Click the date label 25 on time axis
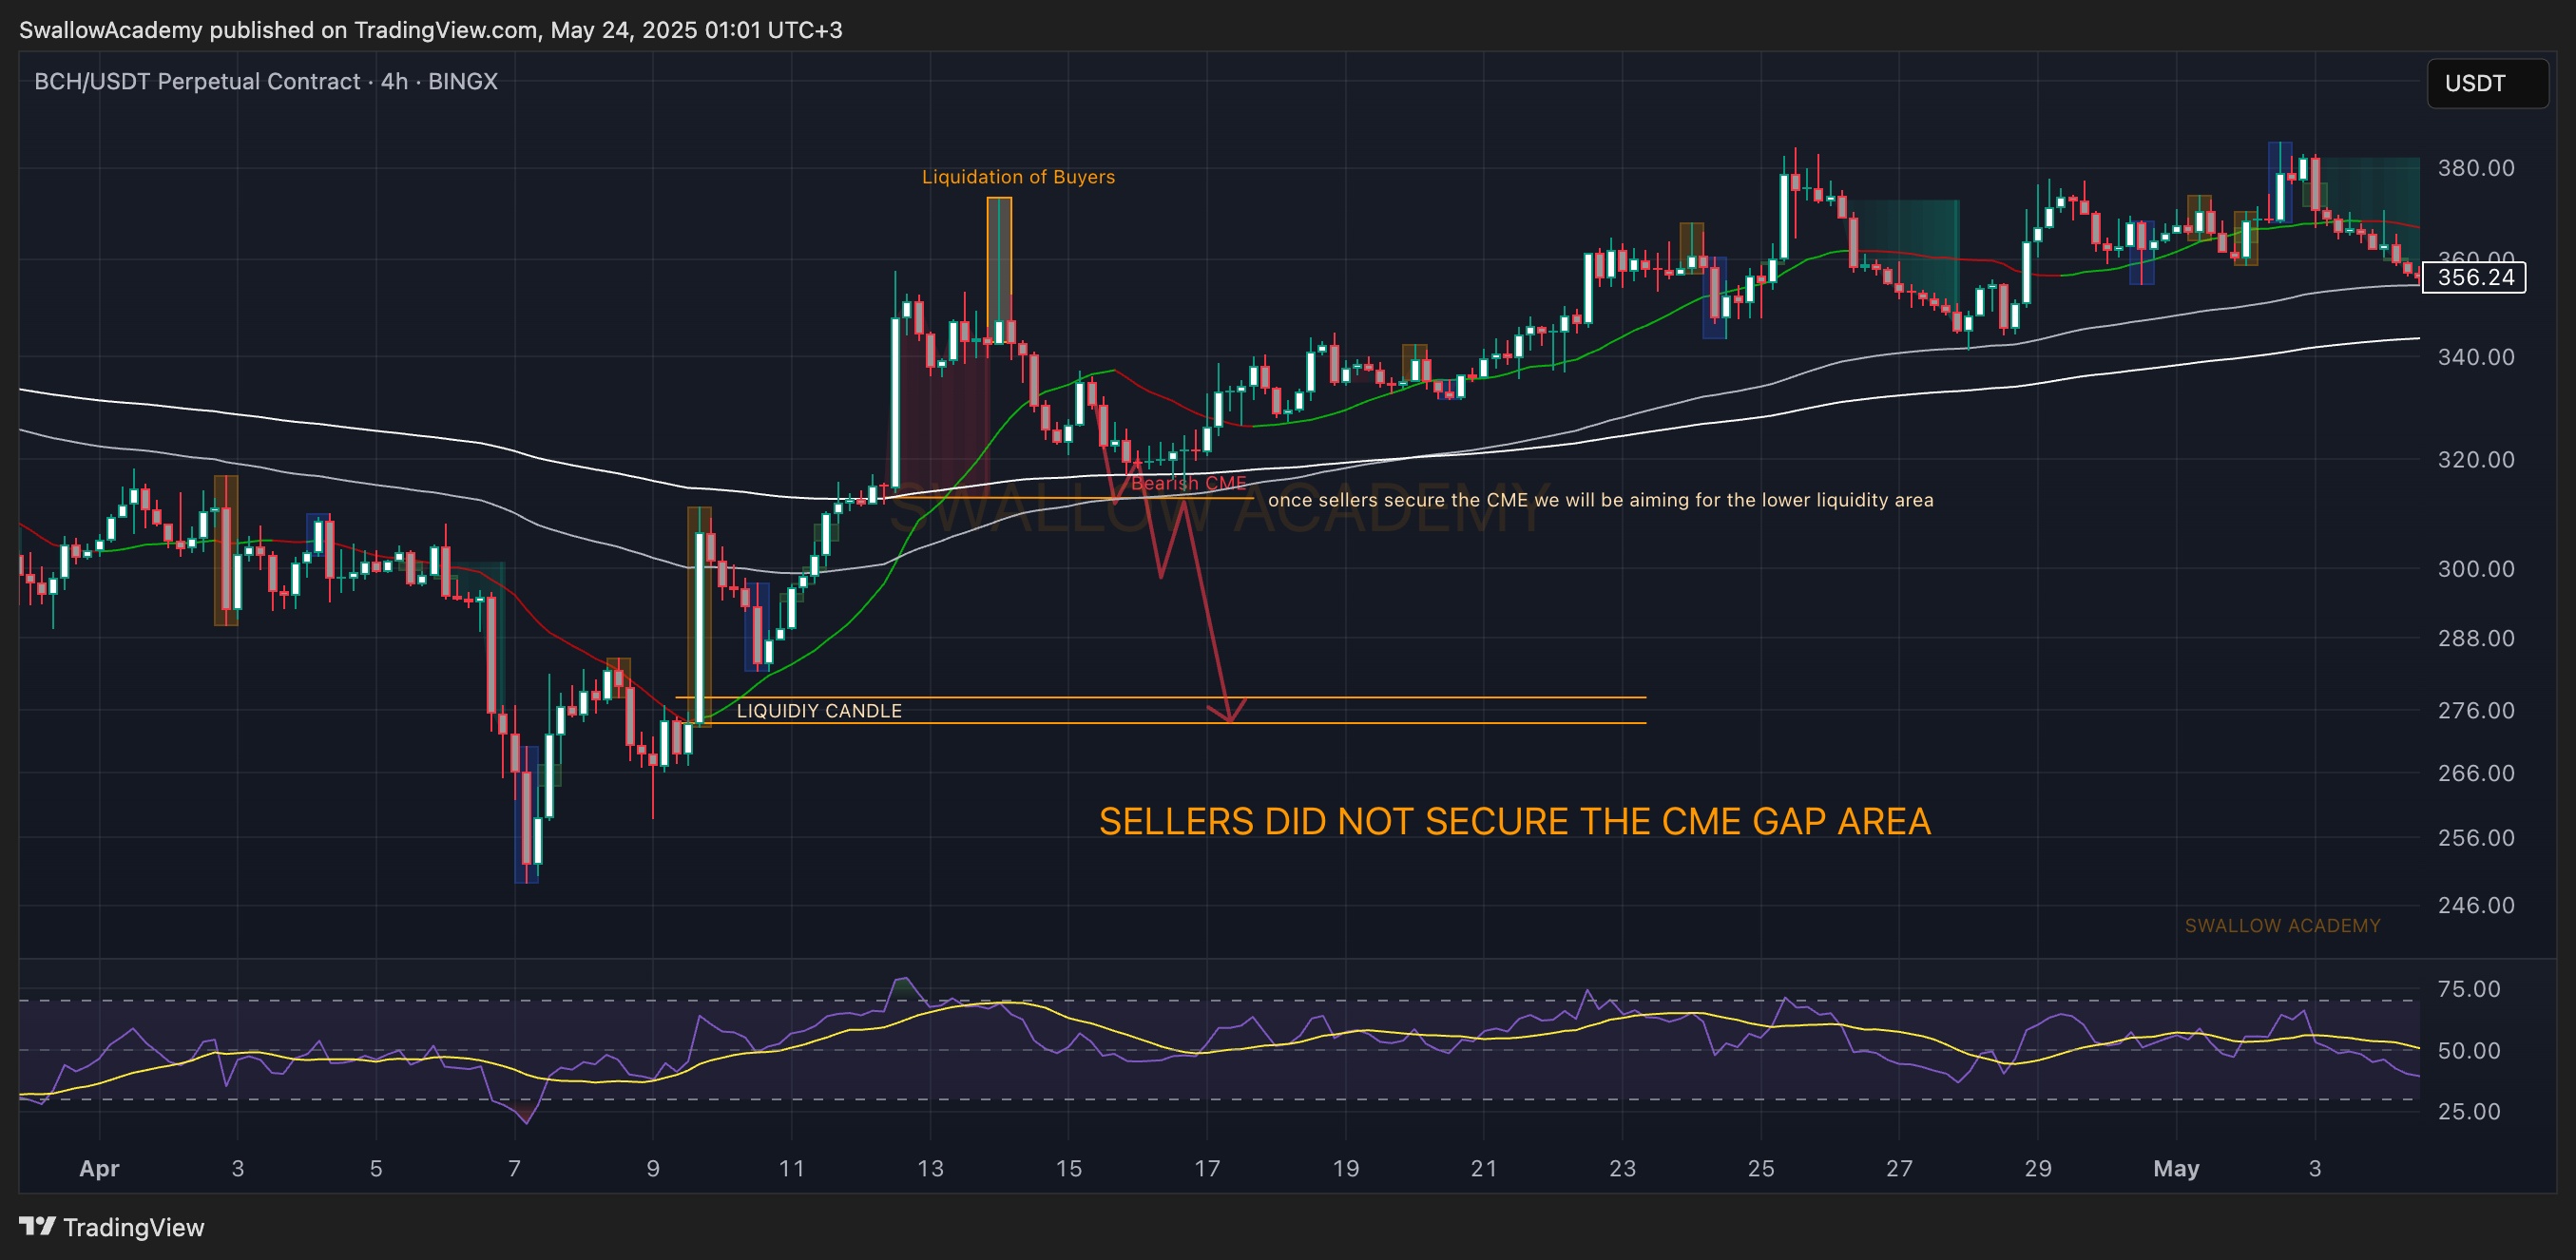Viewport: 2576px width, 1260px height. coord(1761,1169)
